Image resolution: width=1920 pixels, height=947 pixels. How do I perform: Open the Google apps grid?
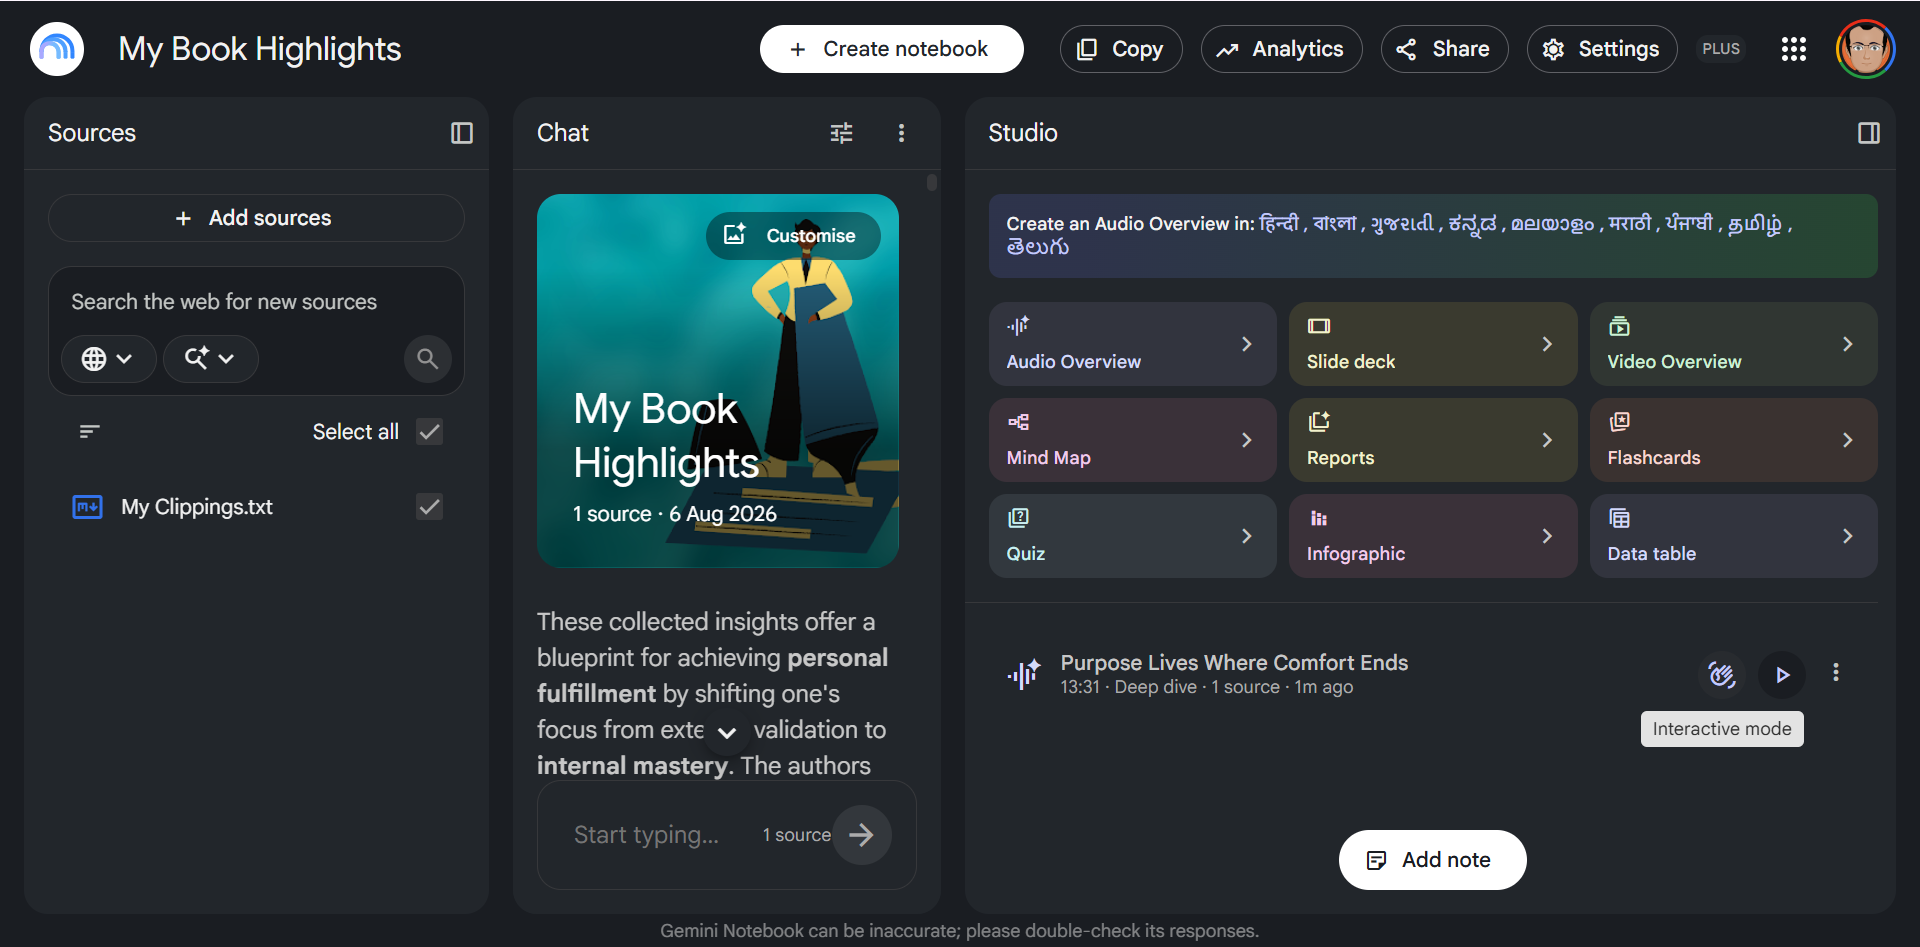1794,49
